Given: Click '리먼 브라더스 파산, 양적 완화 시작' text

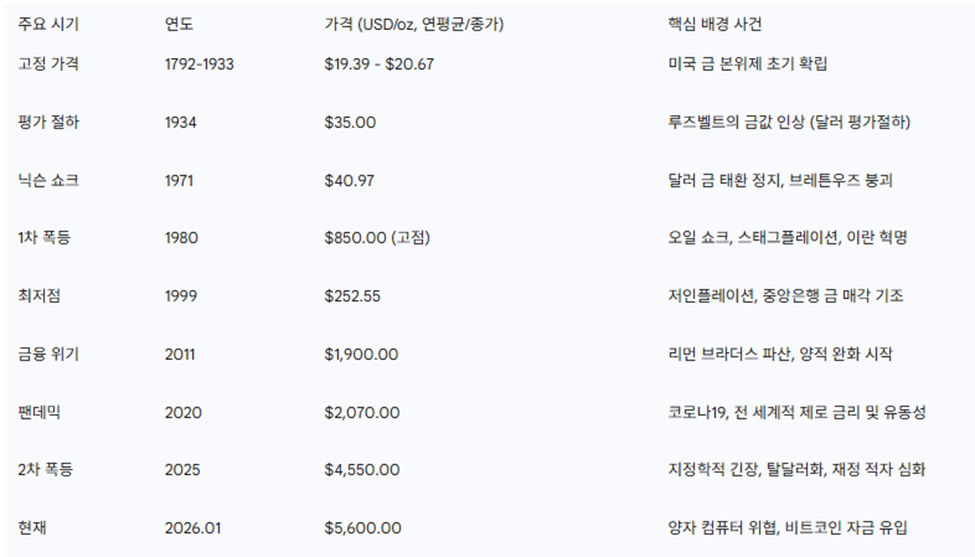Looking at the screenshot, I should point(780,354).
